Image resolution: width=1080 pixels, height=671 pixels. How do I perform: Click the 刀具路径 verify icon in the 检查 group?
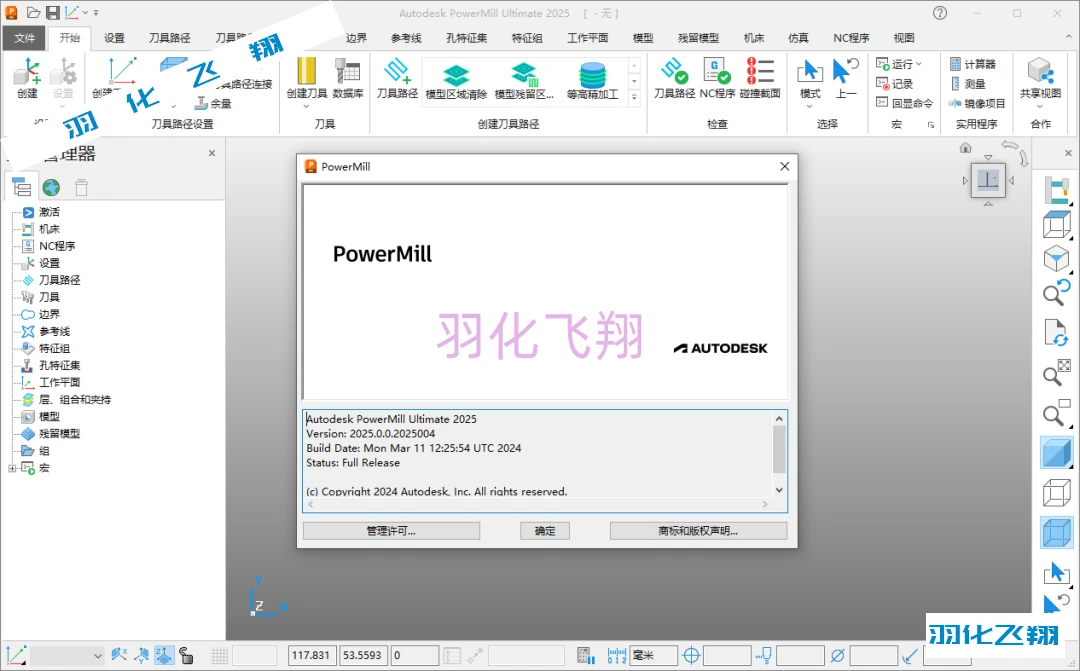click(674, 71)
